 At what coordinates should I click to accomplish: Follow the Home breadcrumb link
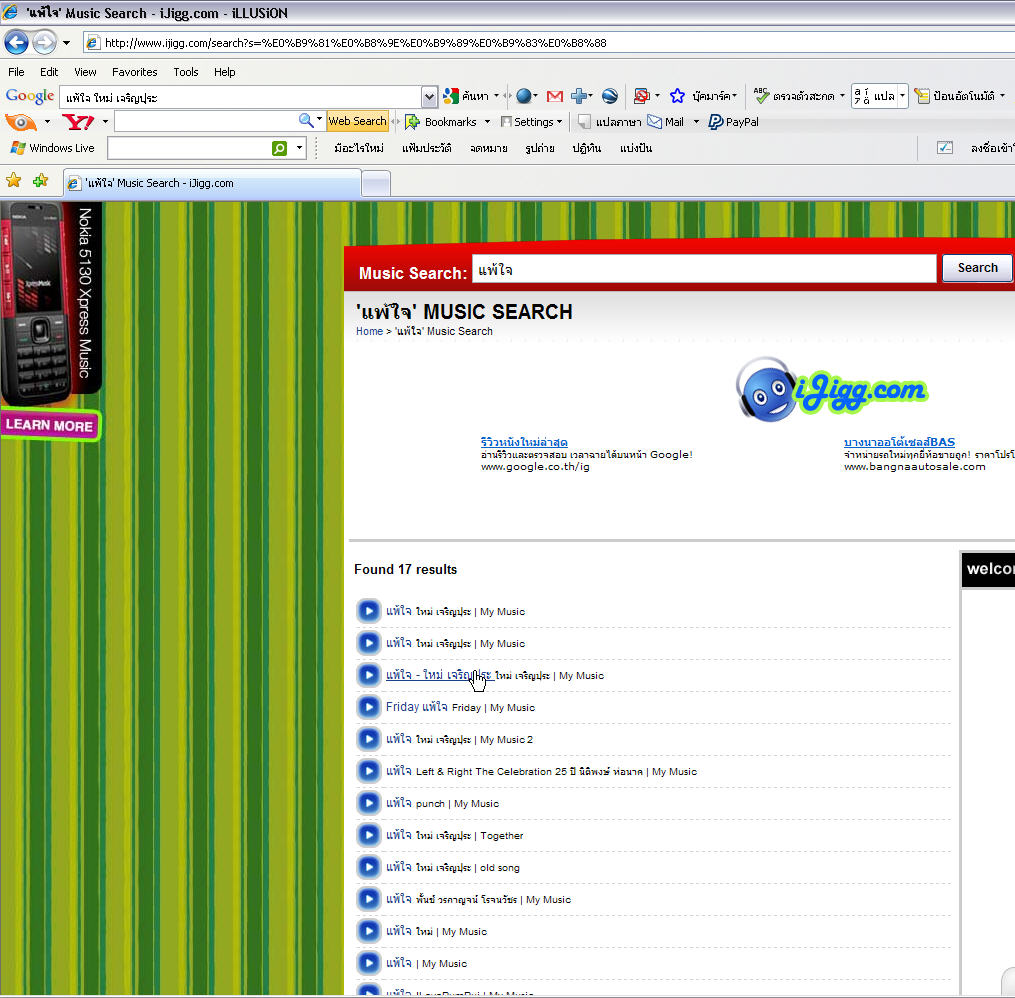pyautogui.click(x=369, y=331)
